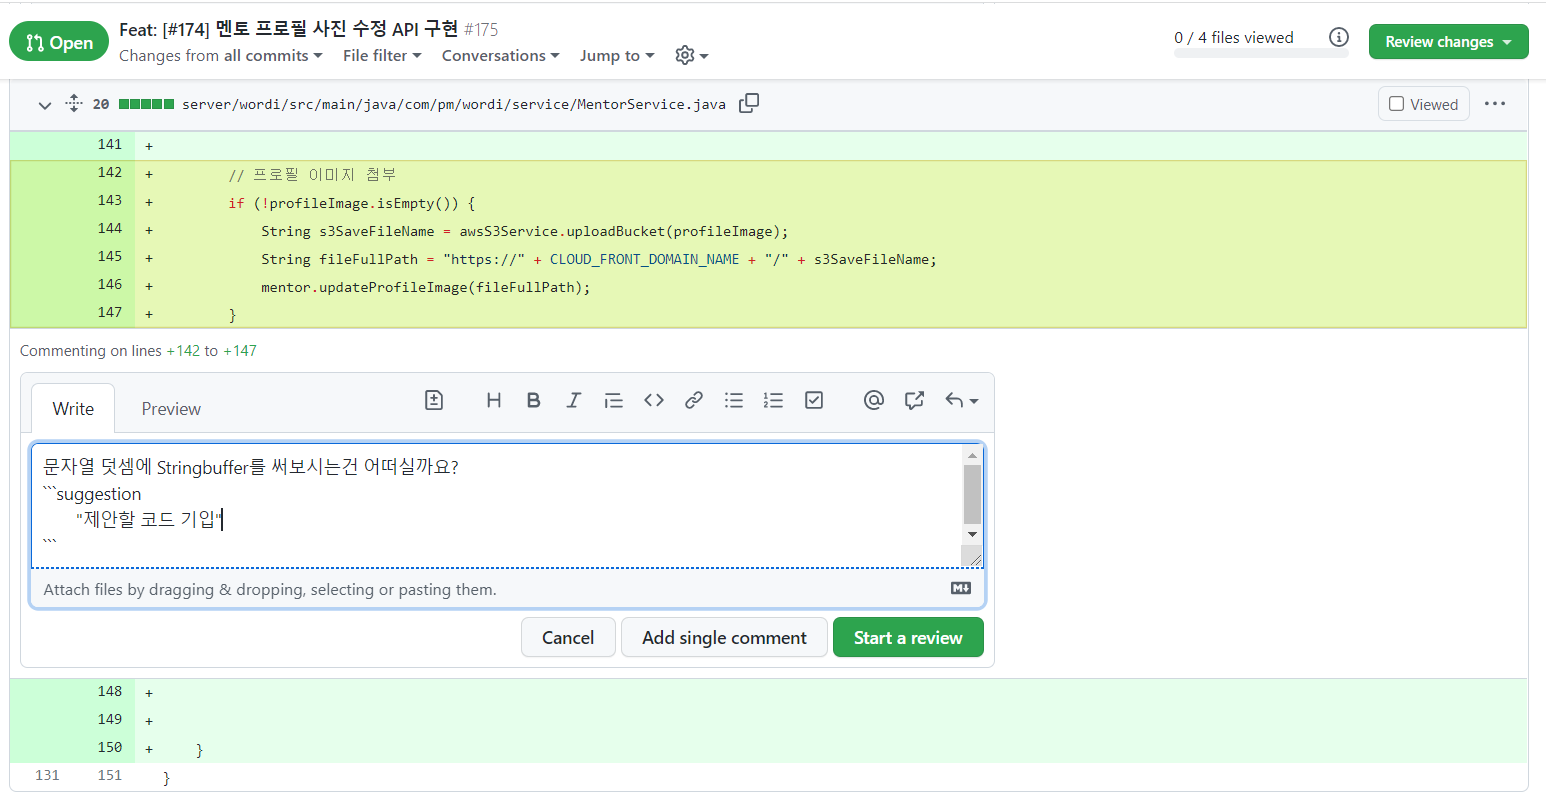This screenshot has height=808, width=1546.
Task: Click the pull request title text
Action: (x=288, y=29)
